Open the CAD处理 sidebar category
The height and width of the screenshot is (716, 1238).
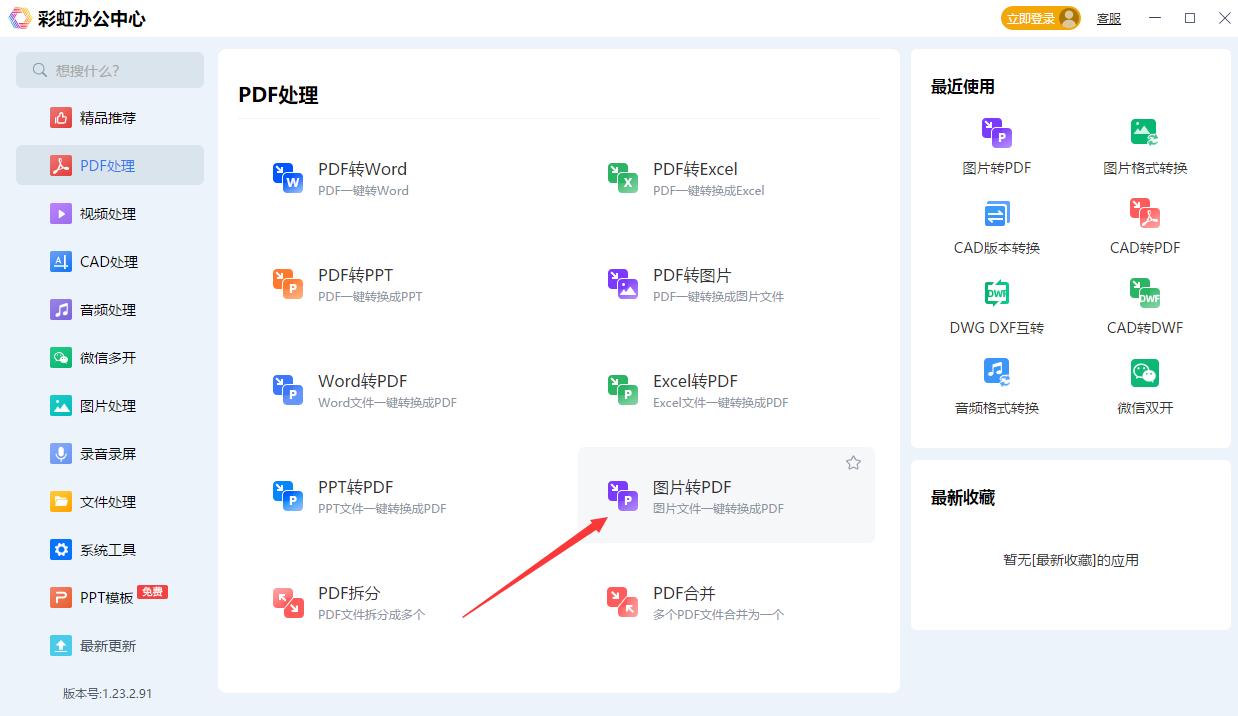point(110,261)
